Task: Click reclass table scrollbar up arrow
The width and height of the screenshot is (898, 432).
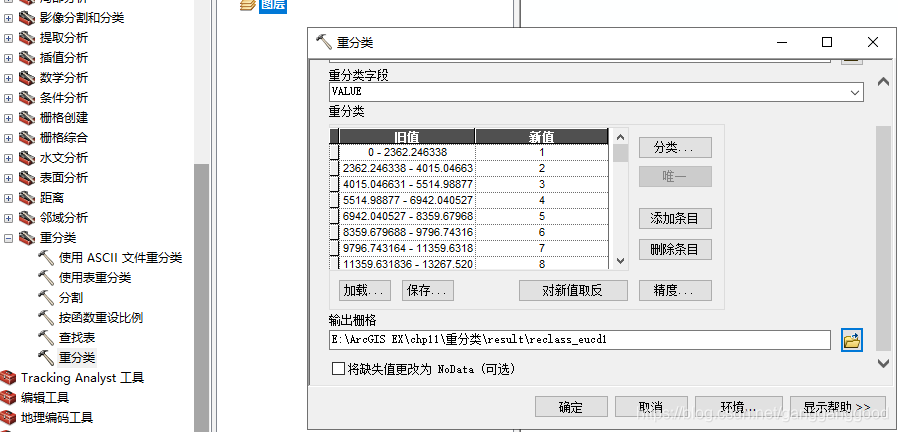Action: (x=620, y=138)
